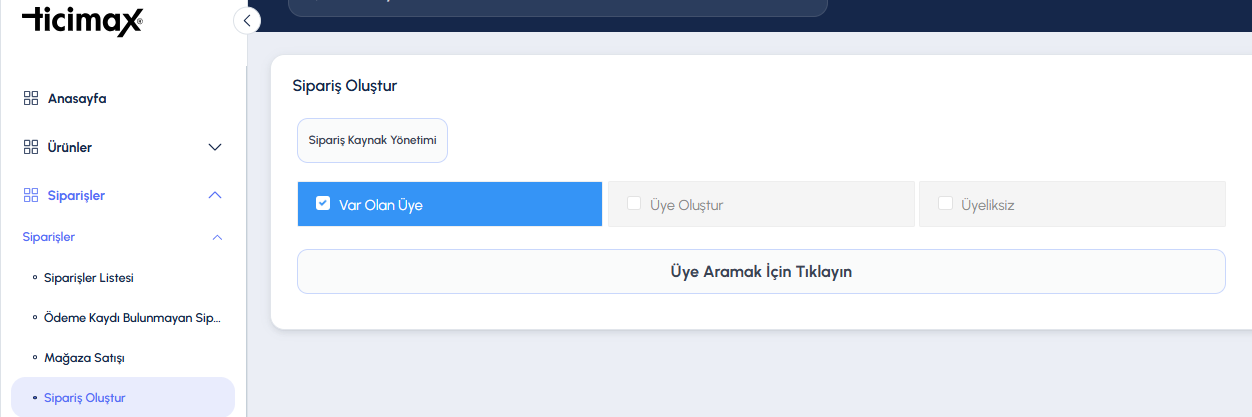Go to Mağaza Satışı
This screenshot has width=1252, height=417.
(x=84, y=357)
